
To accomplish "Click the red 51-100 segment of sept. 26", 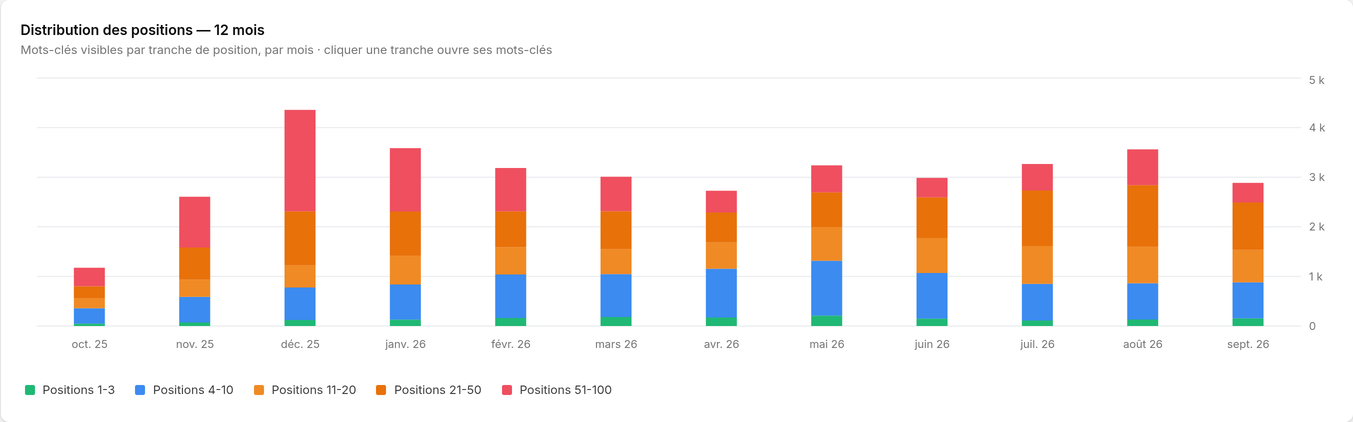I will [1248, 193].
